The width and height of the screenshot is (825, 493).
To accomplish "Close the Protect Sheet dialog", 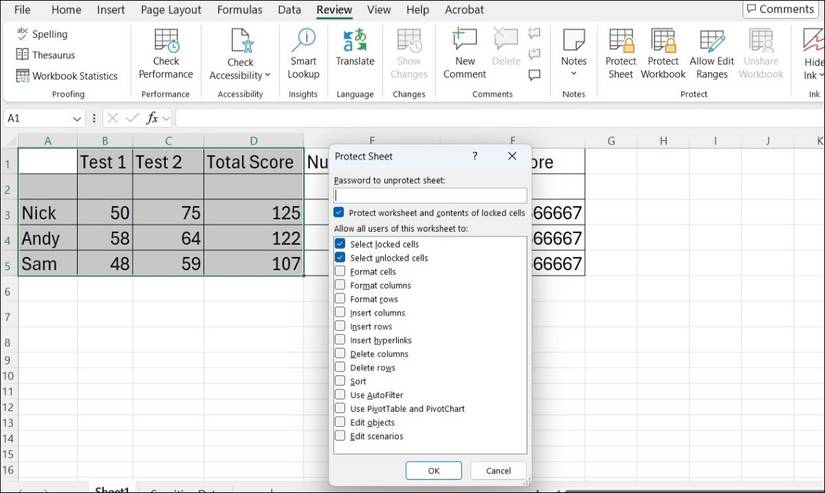I will pos(512,156).
